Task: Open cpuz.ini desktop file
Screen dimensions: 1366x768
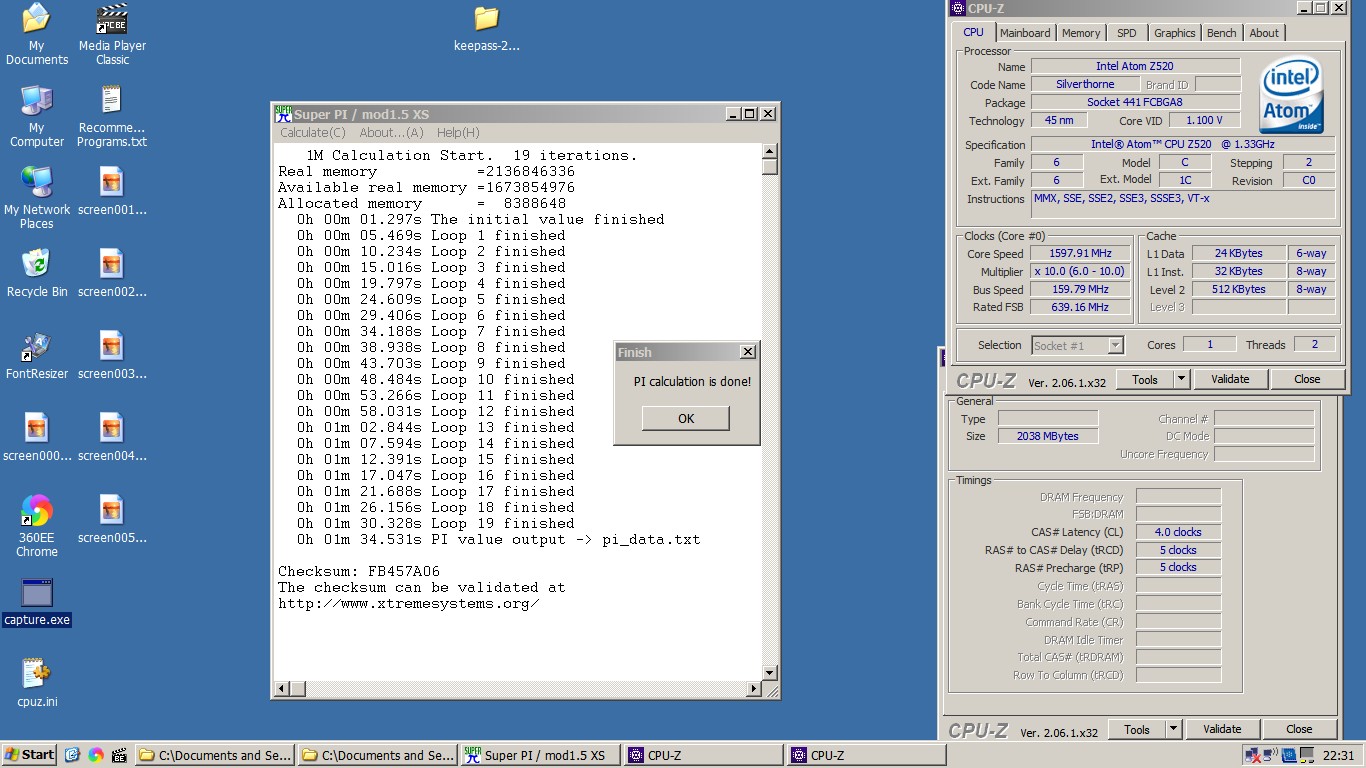Action: pos(37,683)
